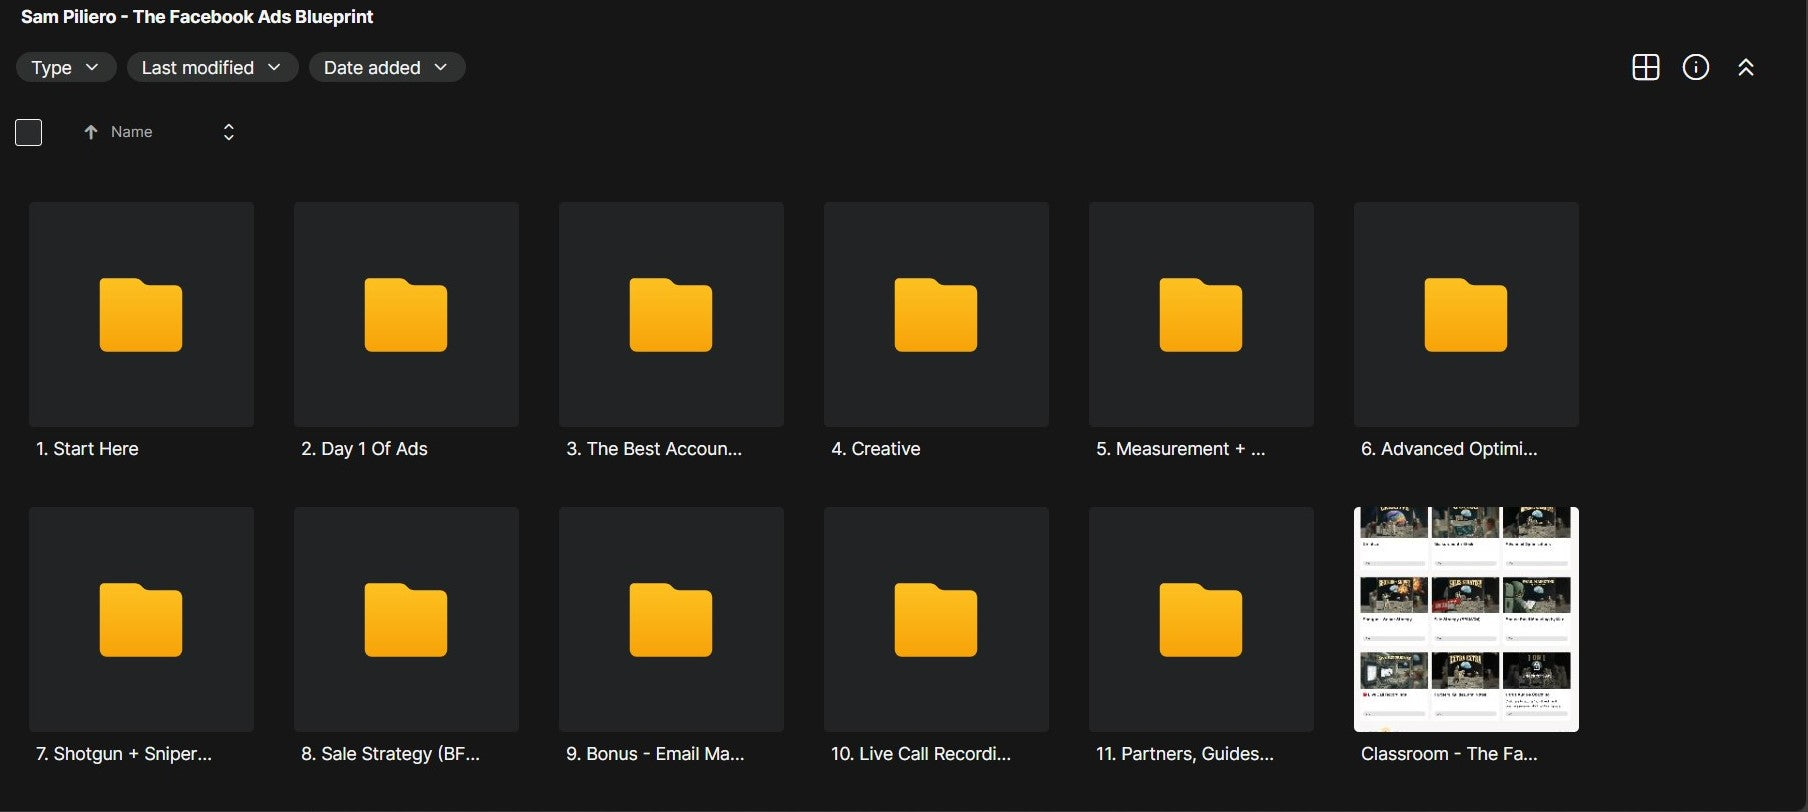Click the double chevron collapse icon
Image resolution: width=1808 pixels, height=812 pixels.
(1745, 67)
